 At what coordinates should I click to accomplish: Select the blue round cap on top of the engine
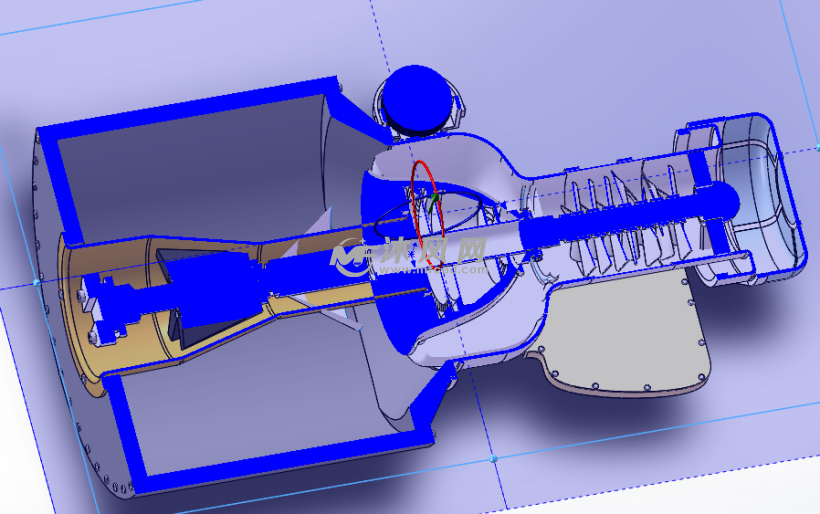[416, 97]
